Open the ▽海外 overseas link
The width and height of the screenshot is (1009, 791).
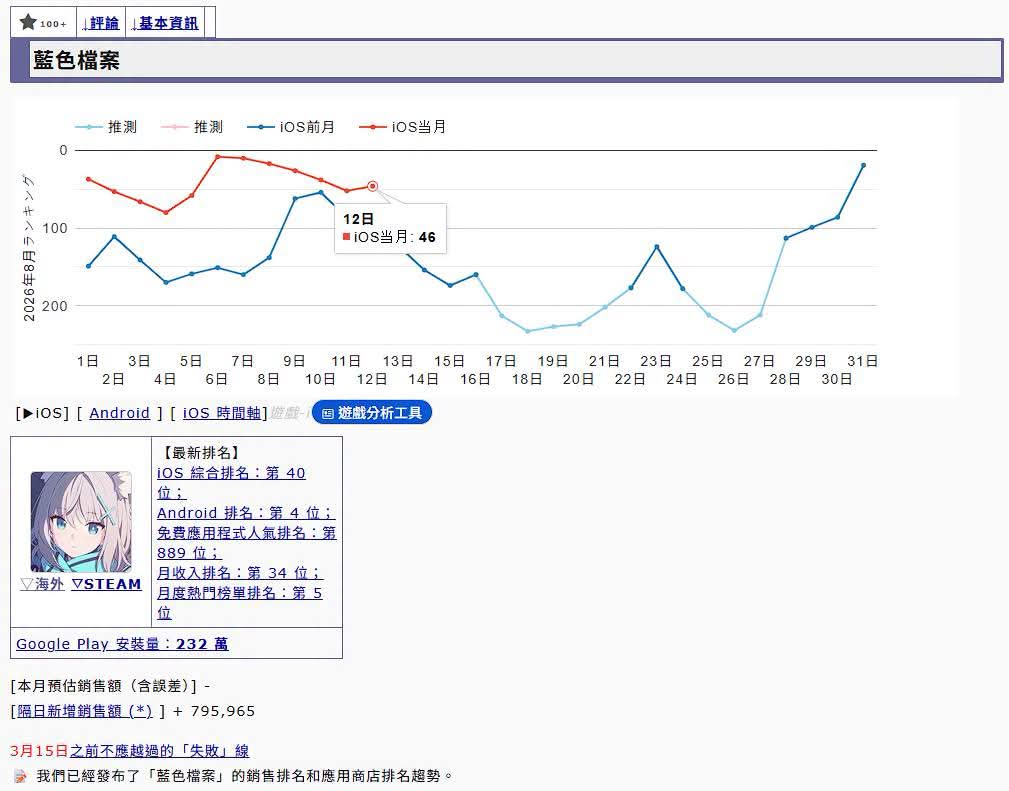click(42, 584)
